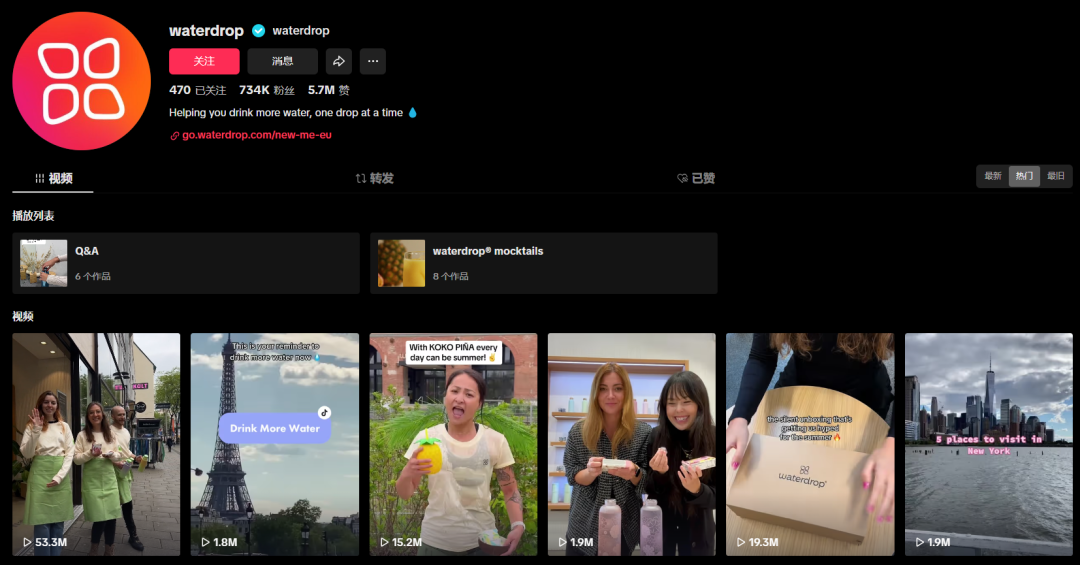This screenshot has width=1080, height=565.
Task: Click the pineapple mocktails playlist thumbnail
Action: tap(402, 263)
